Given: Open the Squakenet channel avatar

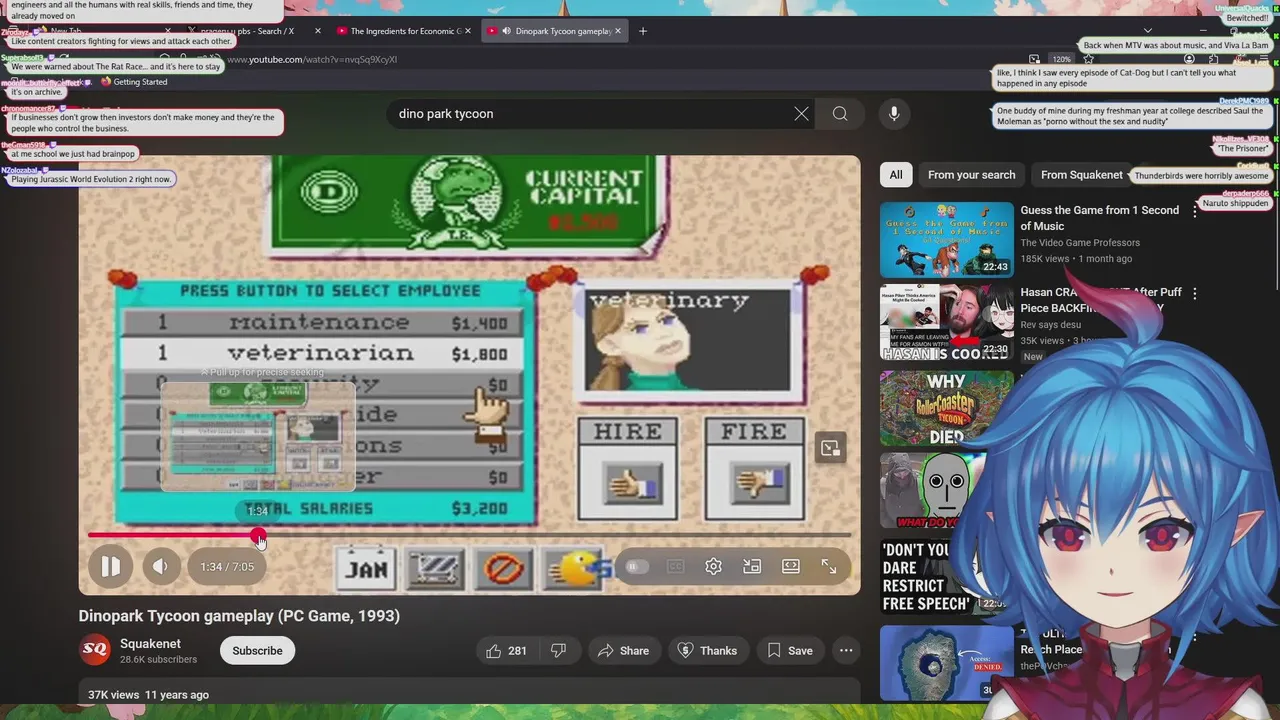Looking at the screenshot, I should [95, 651].
